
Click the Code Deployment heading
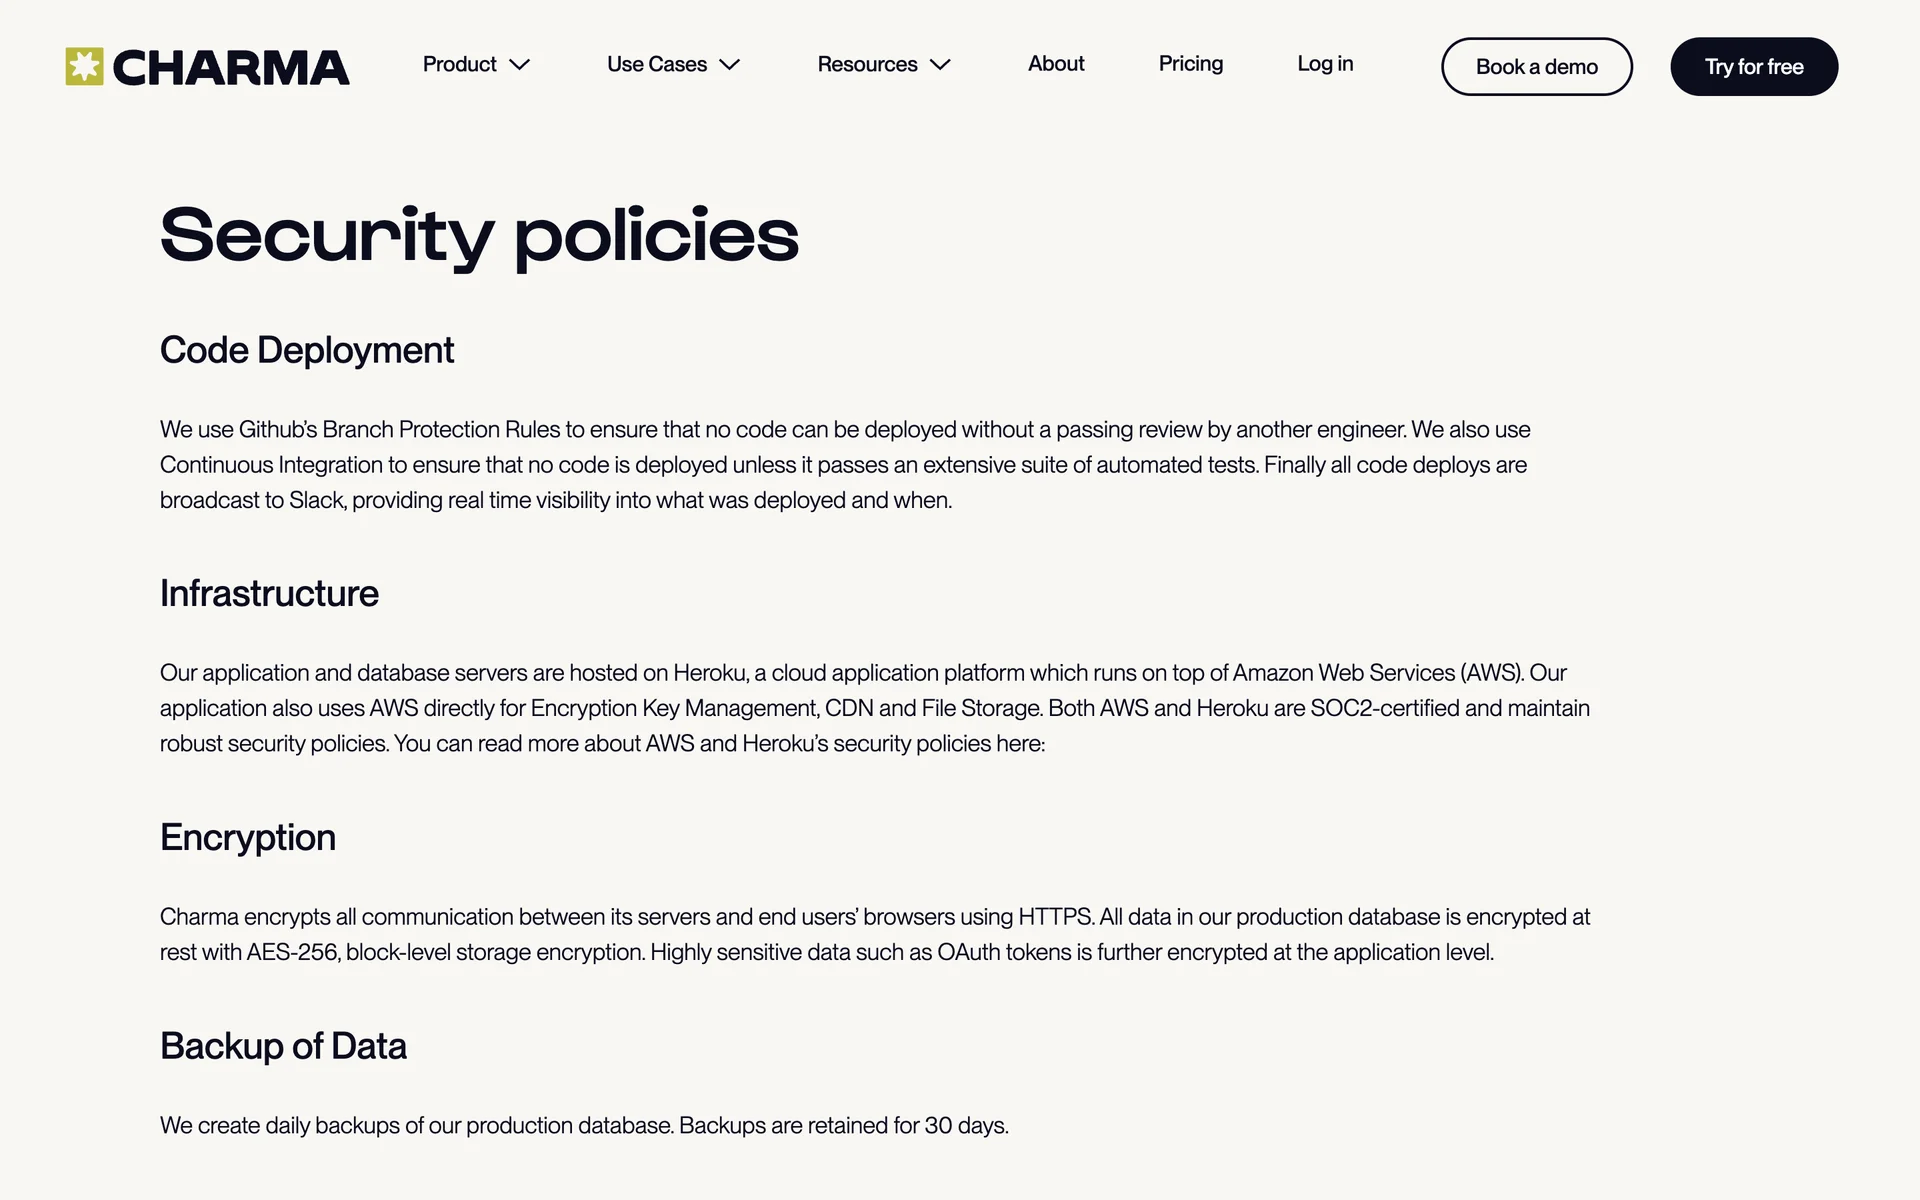click(x=306, y=350)
